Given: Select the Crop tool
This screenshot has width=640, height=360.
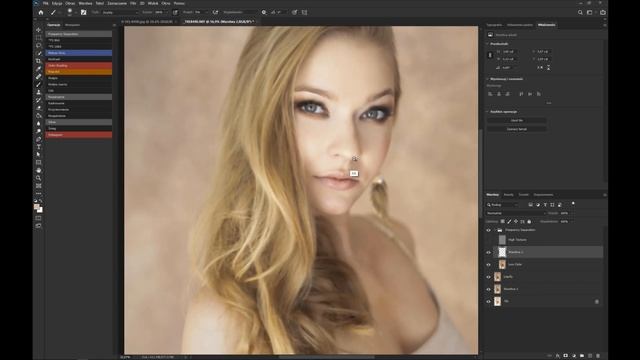Looking at the screenshot, I should [38, 61].
